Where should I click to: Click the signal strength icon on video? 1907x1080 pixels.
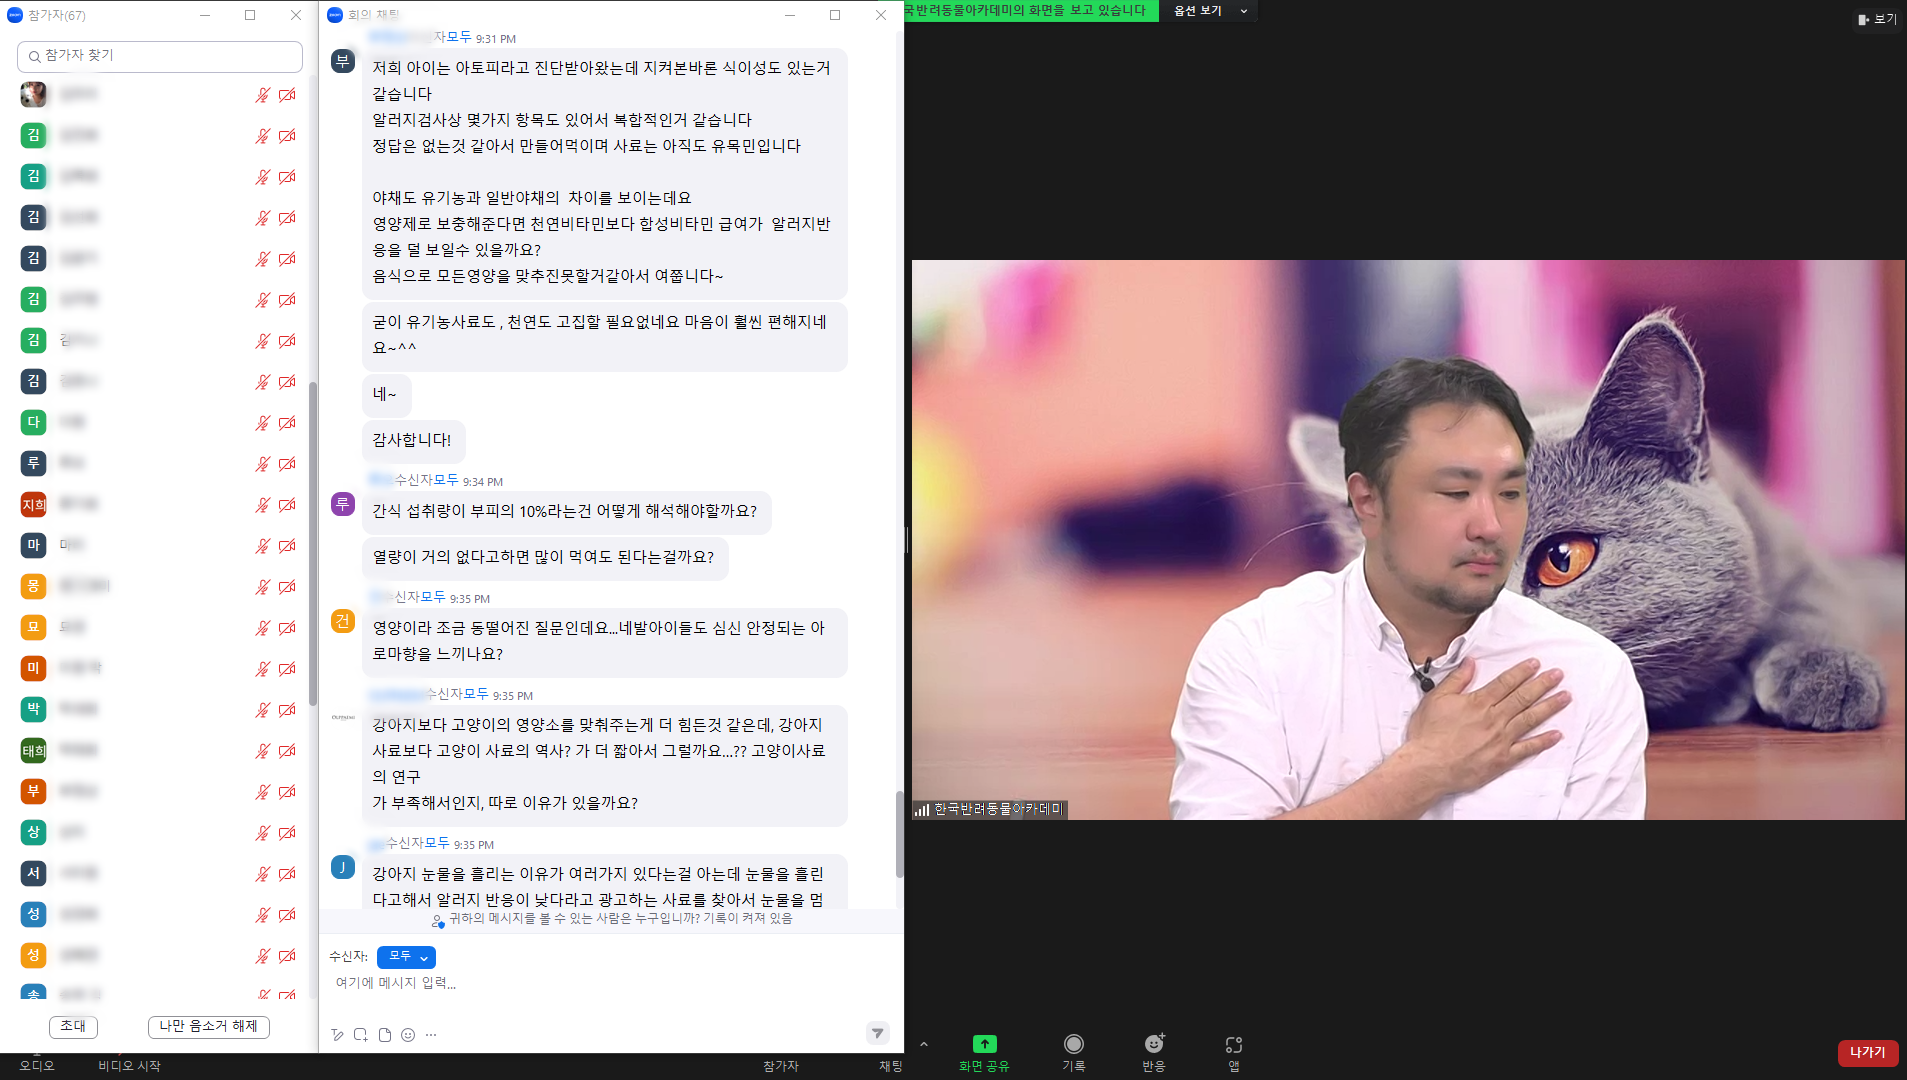click(922, 809)
